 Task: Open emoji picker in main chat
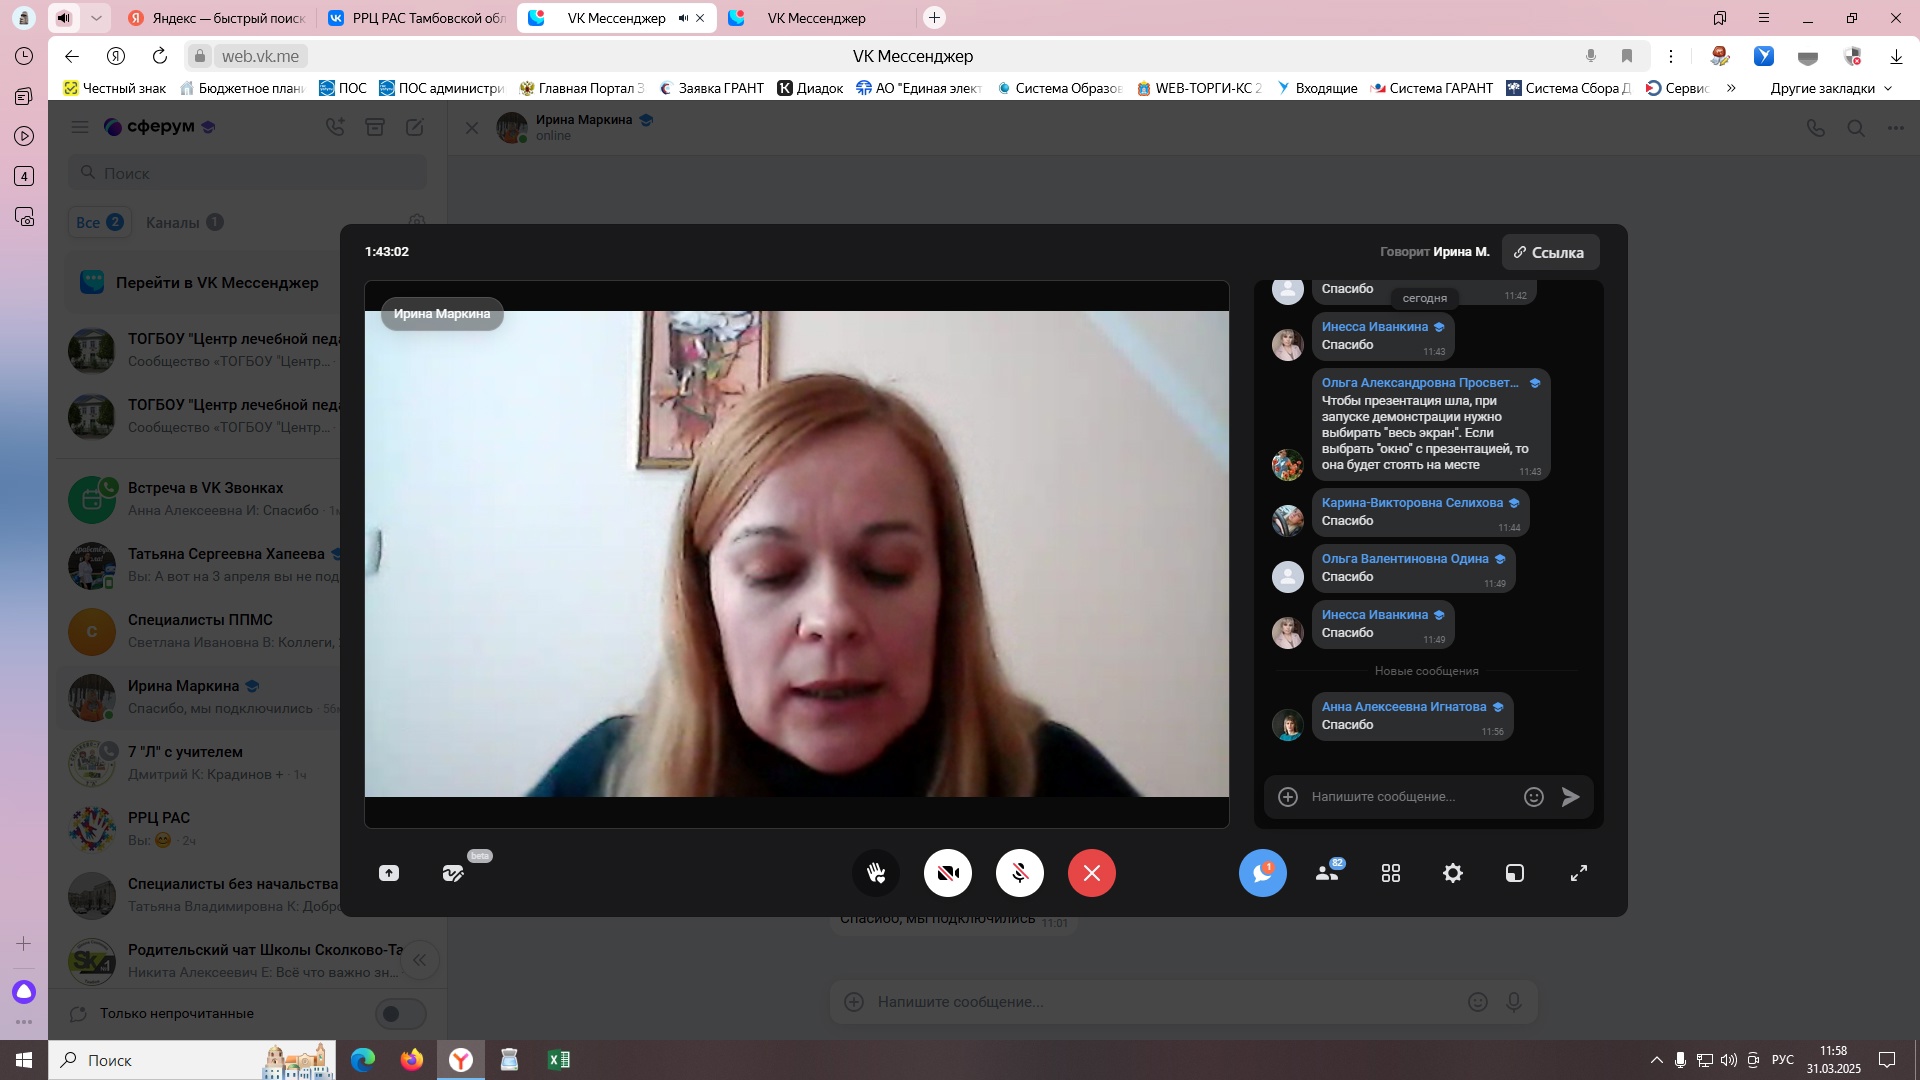1478,1002
